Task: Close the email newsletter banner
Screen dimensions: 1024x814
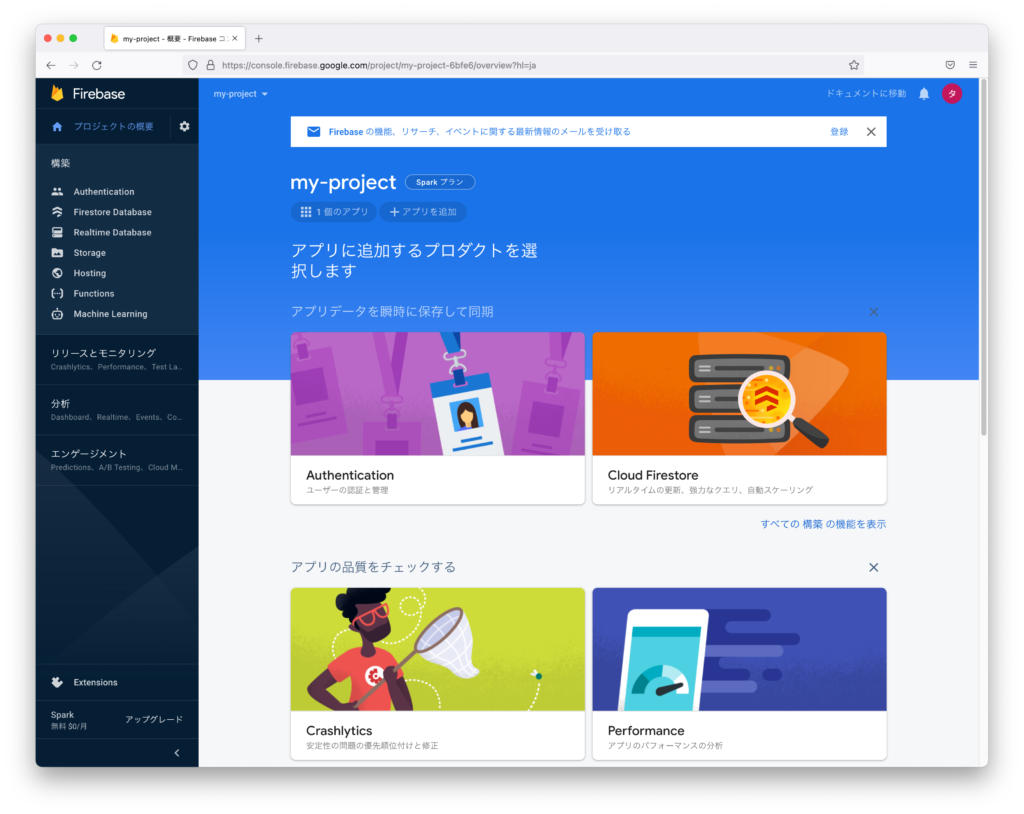Action: coord(870,131)
